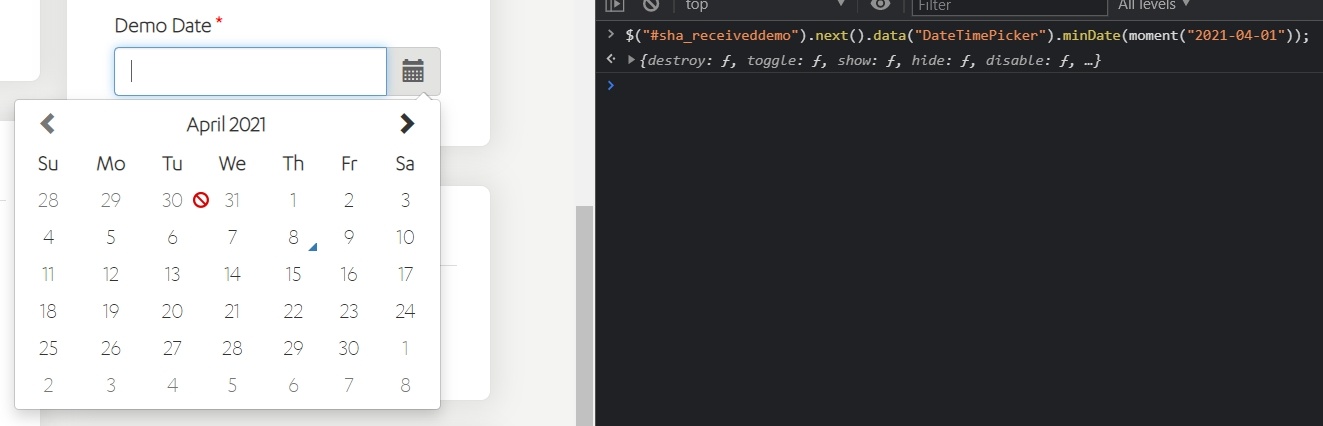
Task: Open the calendar icon beside Demo Date
Action: 413,71
